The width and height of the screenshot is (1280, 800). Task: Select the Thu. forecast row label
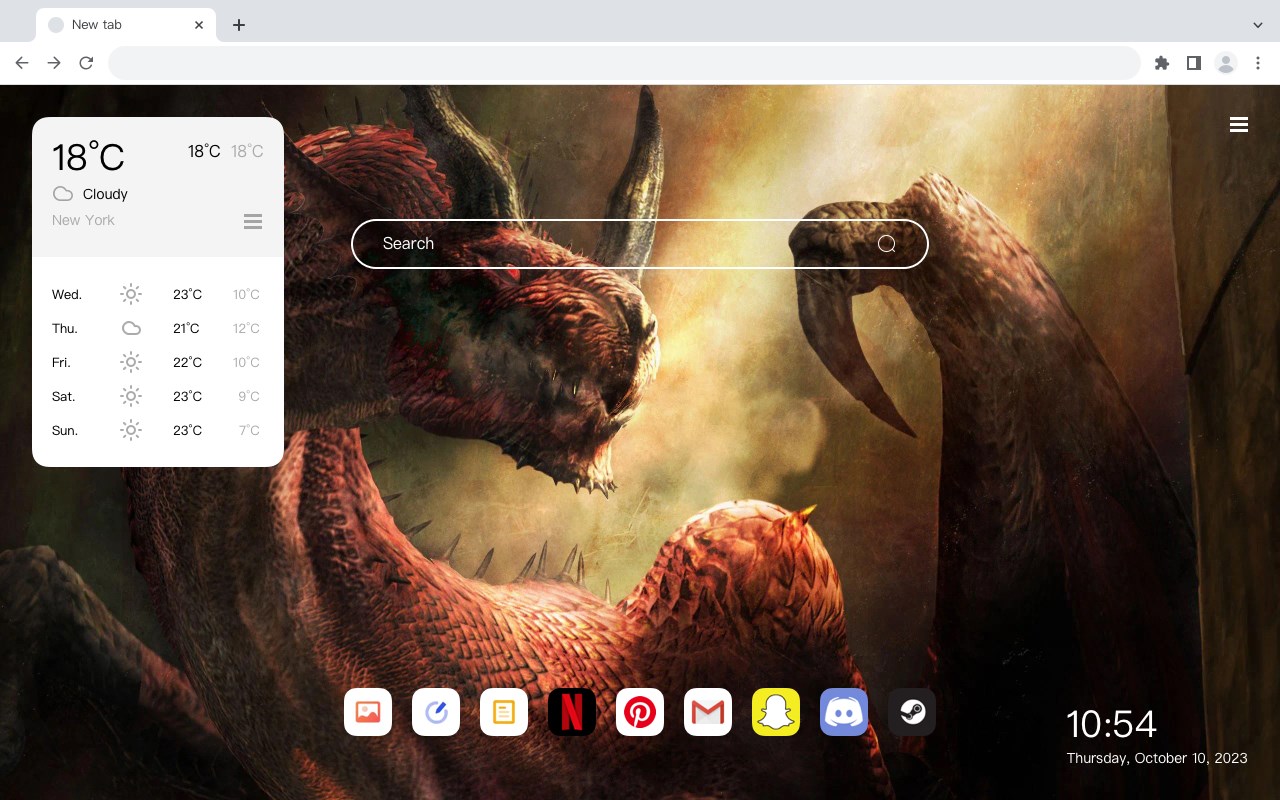(65, 328)
